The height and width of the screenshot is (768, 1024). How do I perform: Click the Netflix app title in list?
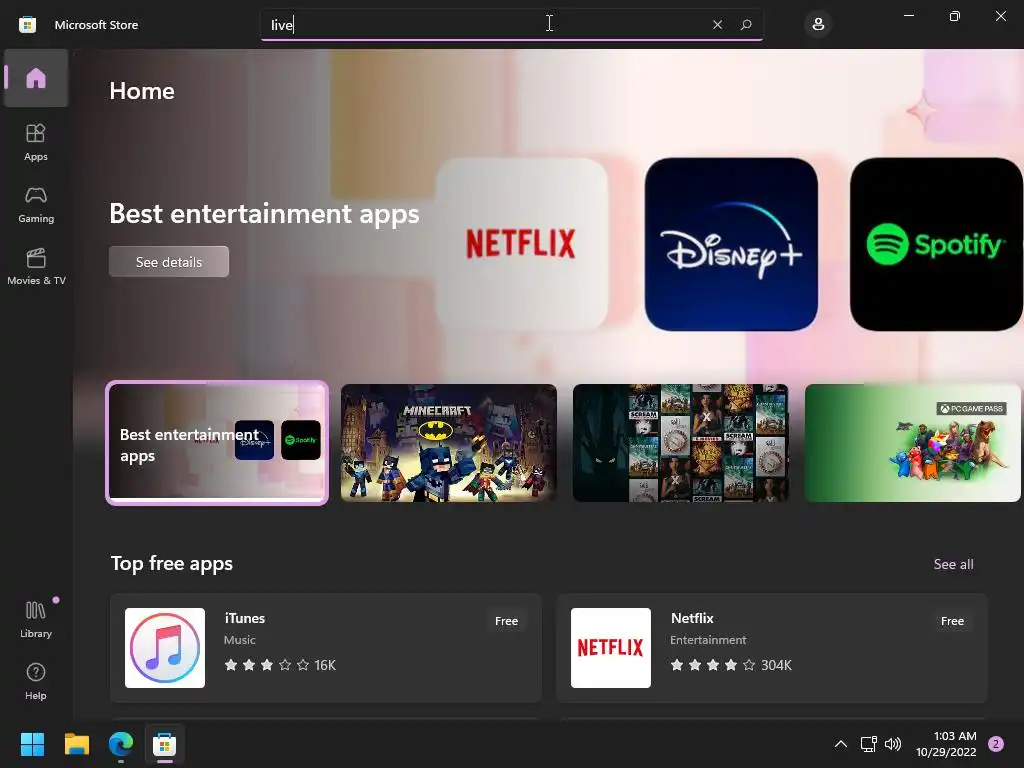(692, 618)
